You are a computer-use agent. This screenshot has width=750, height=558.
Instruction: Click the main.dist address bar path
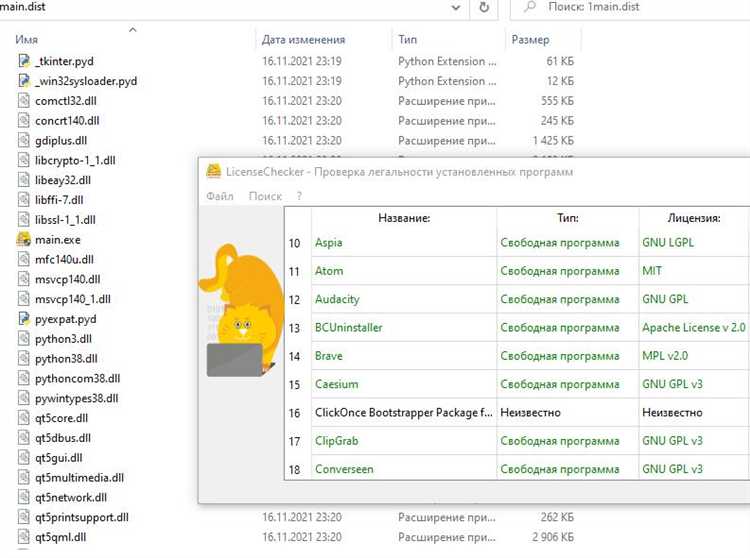click(x=23, y=7)
